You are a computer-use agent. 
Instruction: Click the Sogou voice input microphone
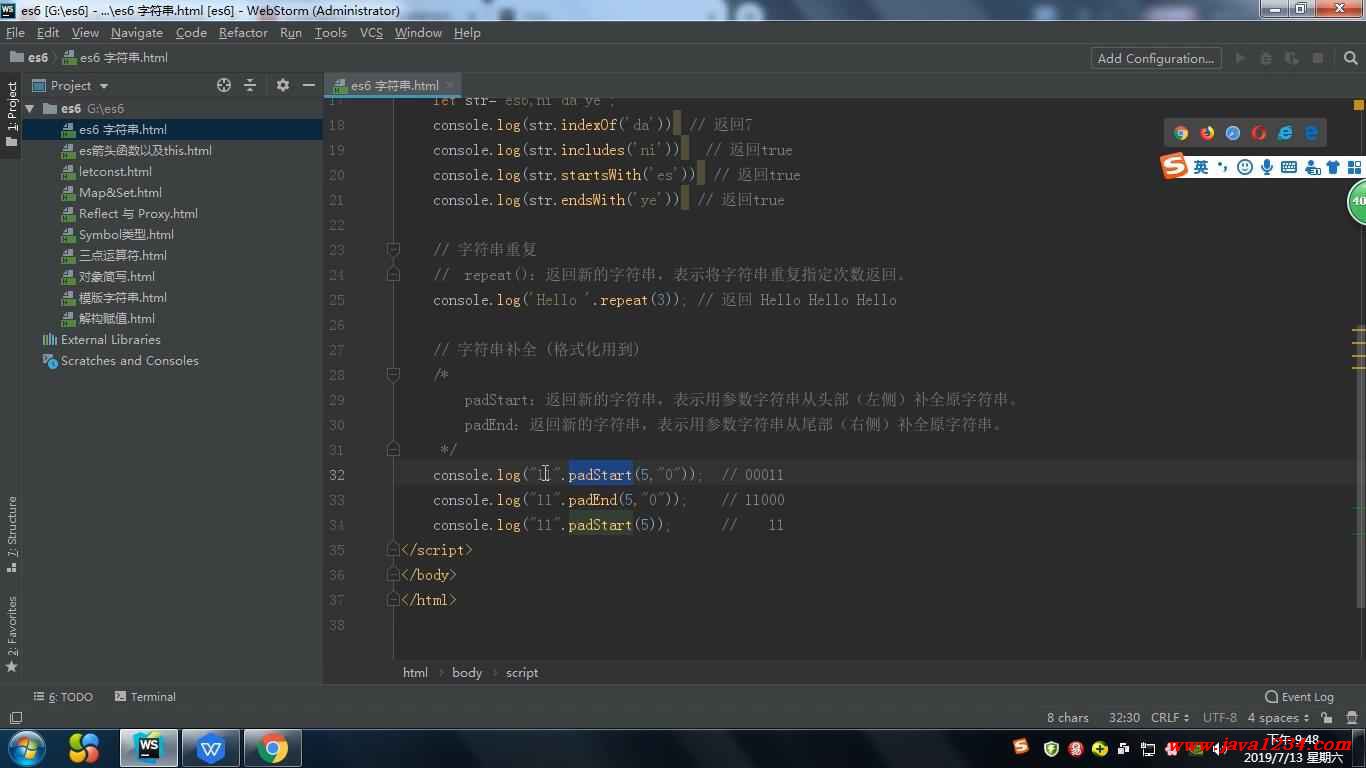tap(1267, 167)
